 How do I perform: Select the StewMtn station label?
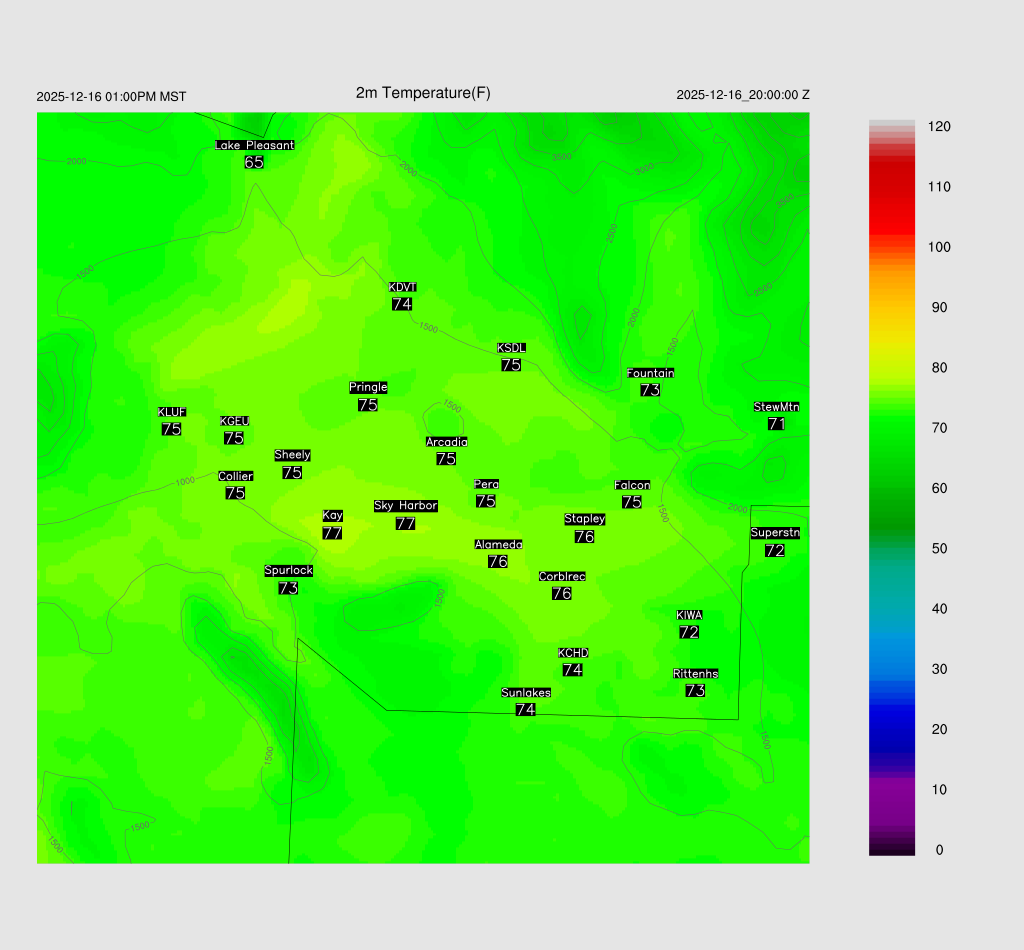click(776, 407)
